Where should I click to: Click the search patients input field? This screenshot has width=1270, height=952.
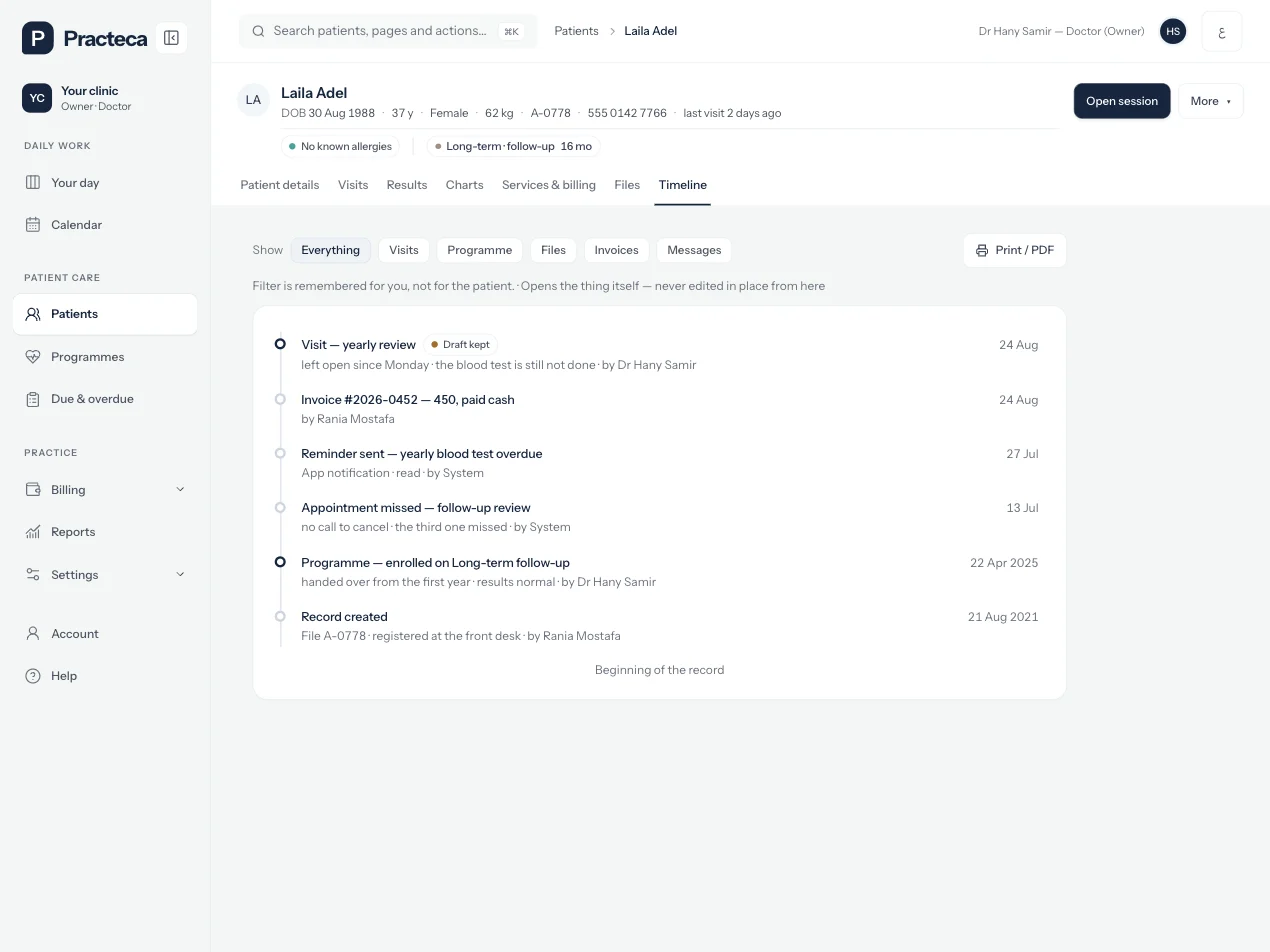tap(388, 31)
